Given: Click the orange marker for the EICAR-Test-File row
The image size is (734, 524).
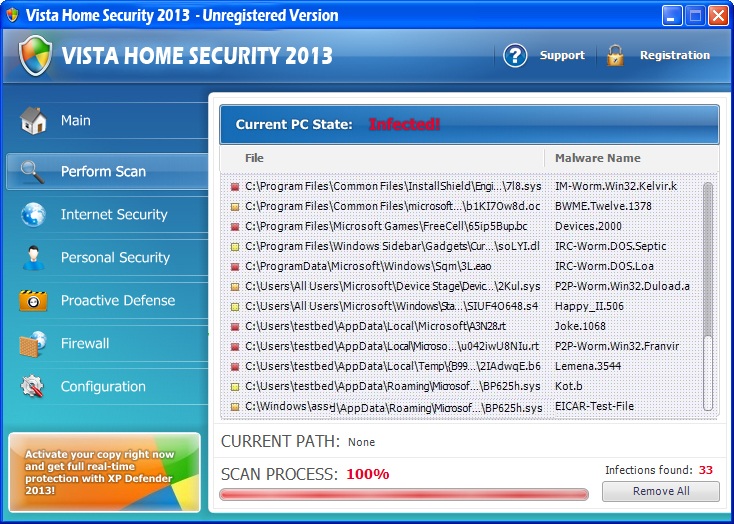Looking at the screenshot, I should coord(235,407).
